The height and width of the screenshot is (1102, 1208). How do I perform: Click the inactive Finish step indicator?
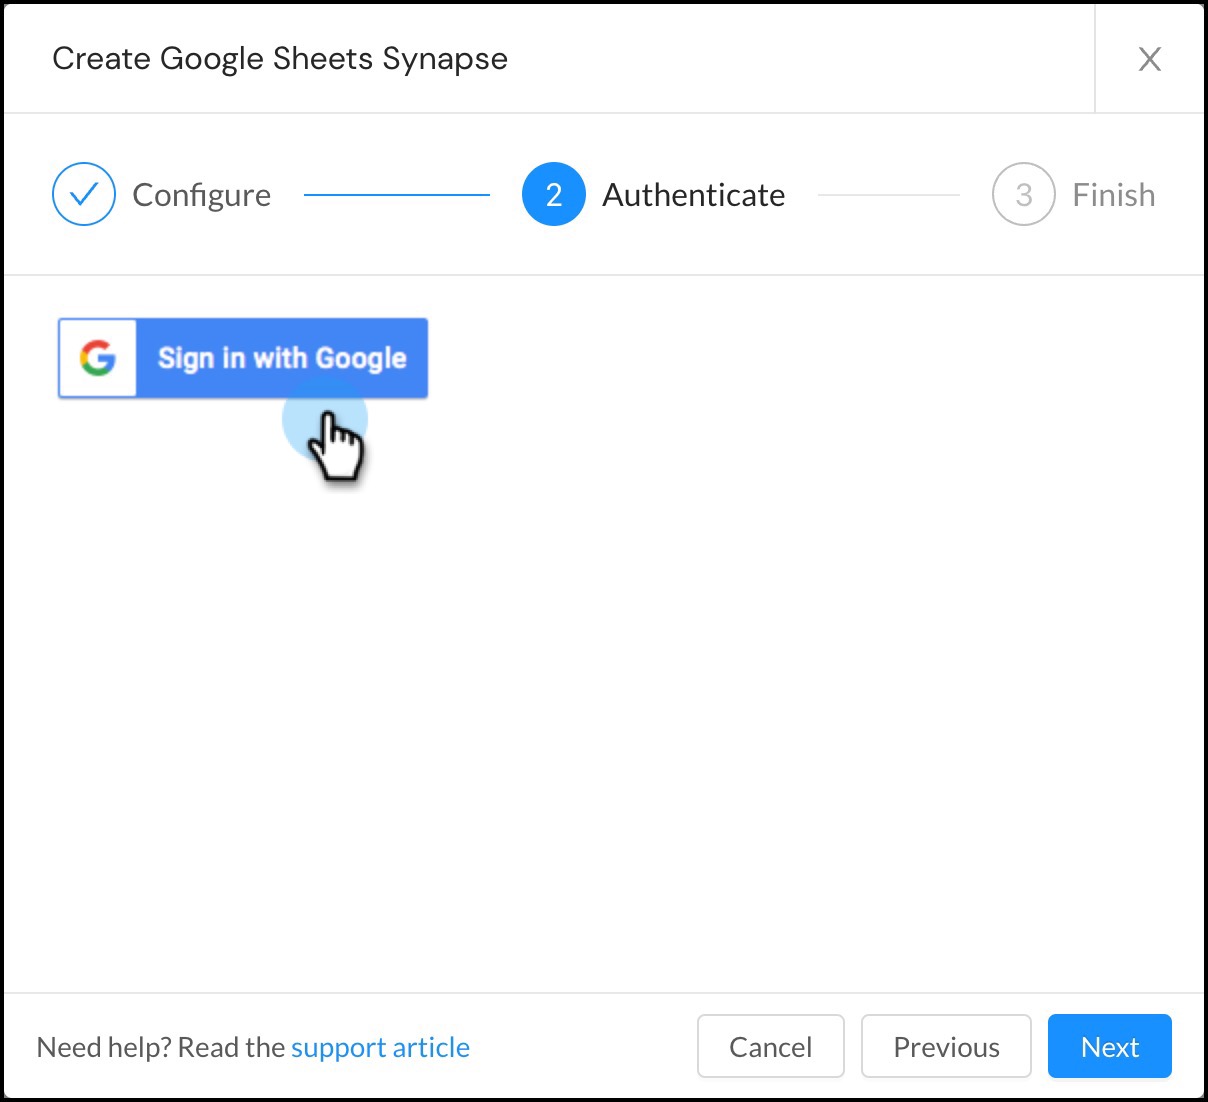point(1022,194)
